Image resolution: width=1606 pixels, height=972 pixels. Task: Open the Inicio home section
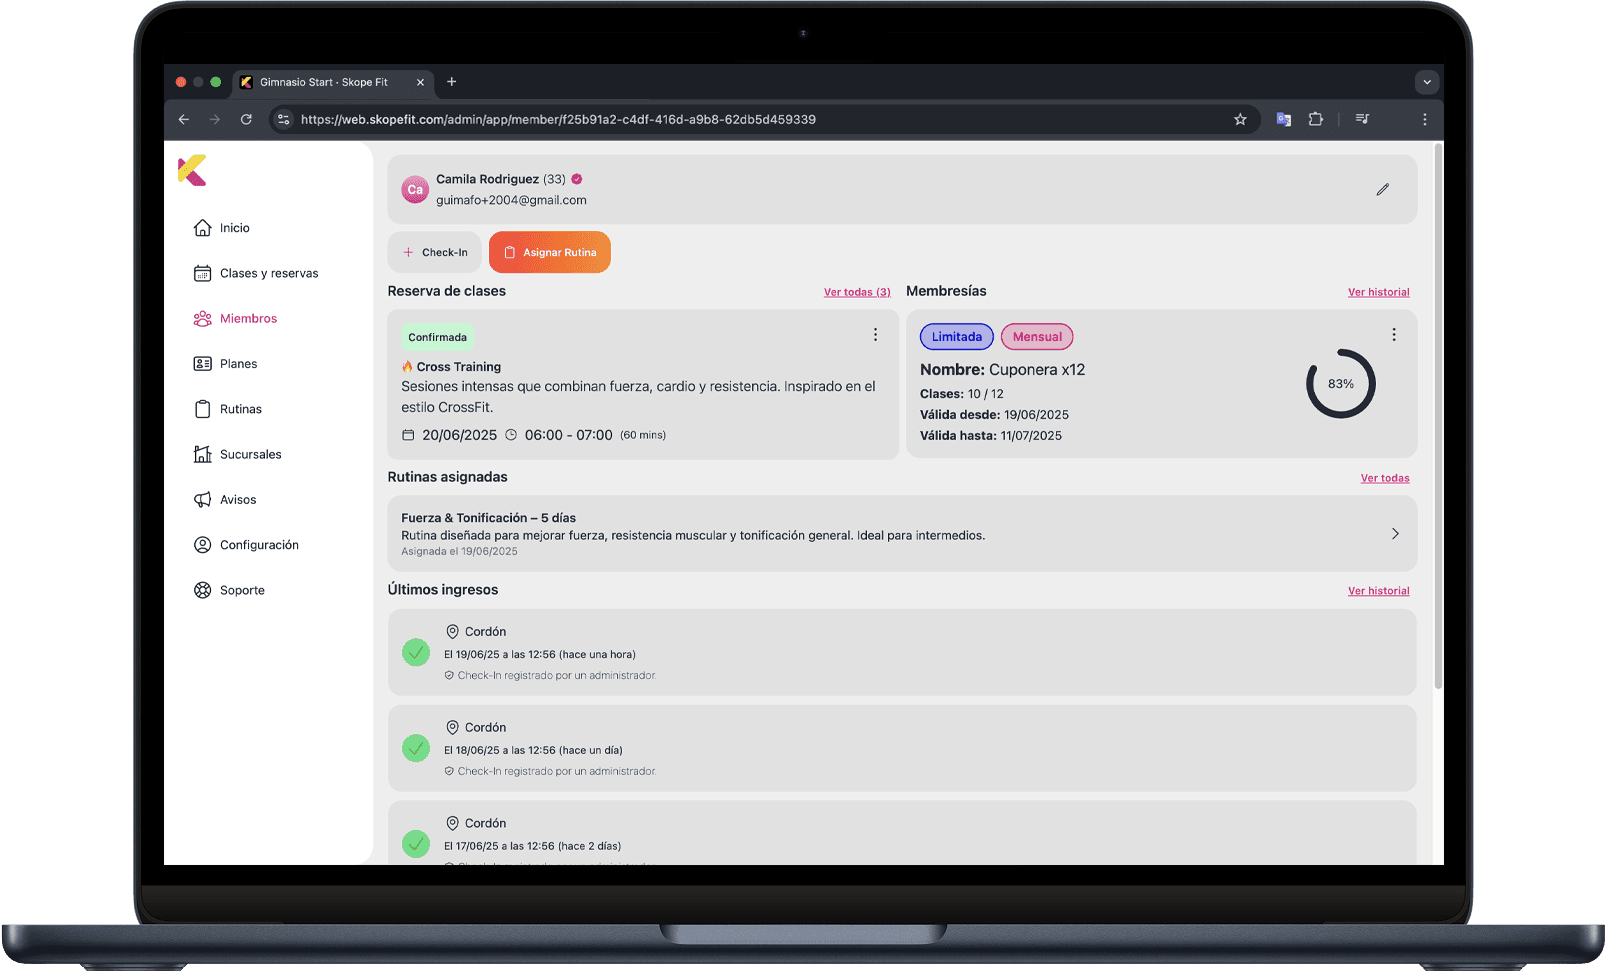point(233,227)
